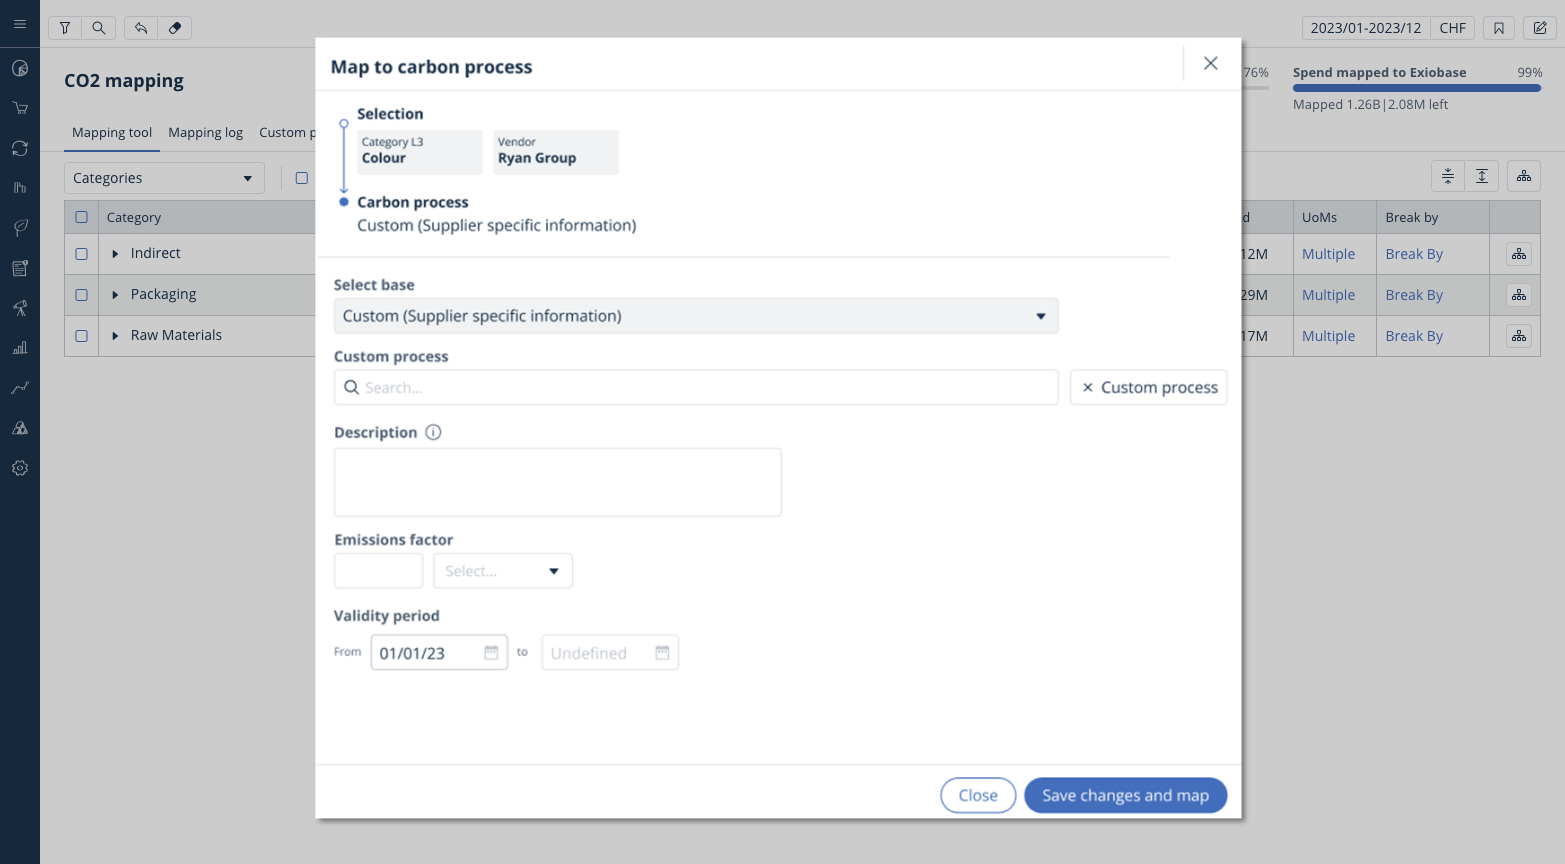1565x864 pixels.
Task: Click the undo arrow icon
Action: tap(141, 28)
